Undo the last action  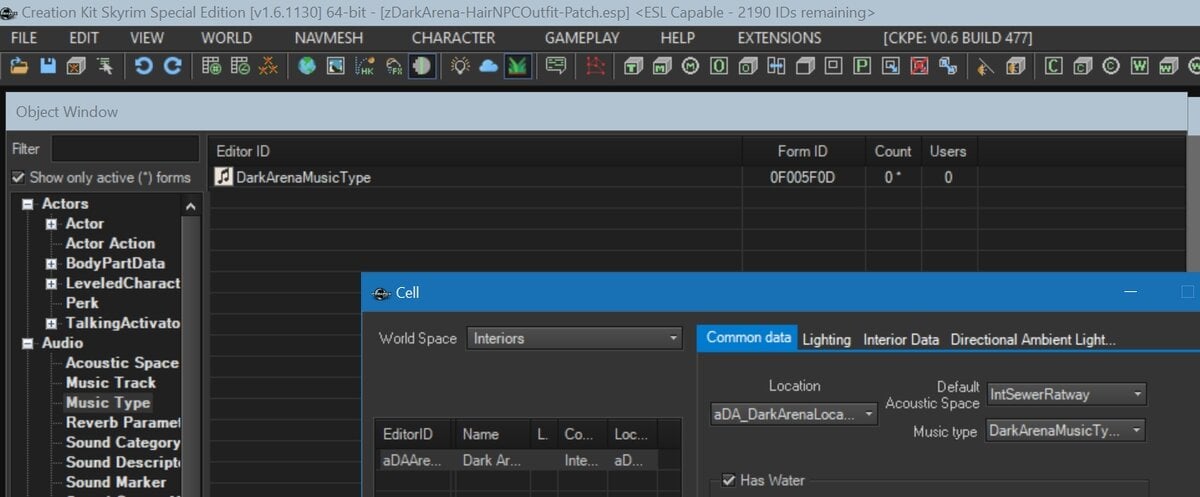tap(143, 66)
